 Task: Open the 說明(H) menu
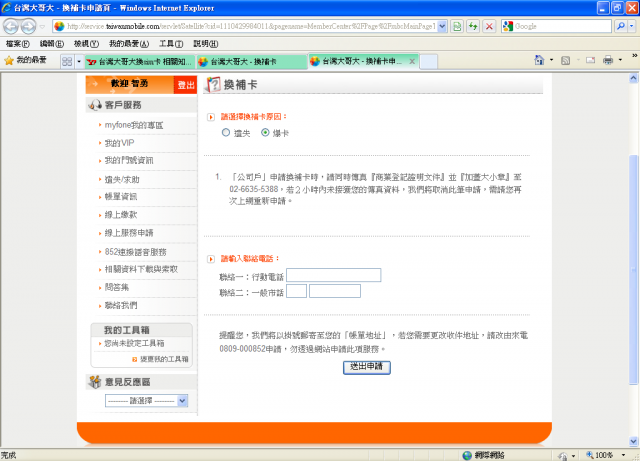click(206, 44)
